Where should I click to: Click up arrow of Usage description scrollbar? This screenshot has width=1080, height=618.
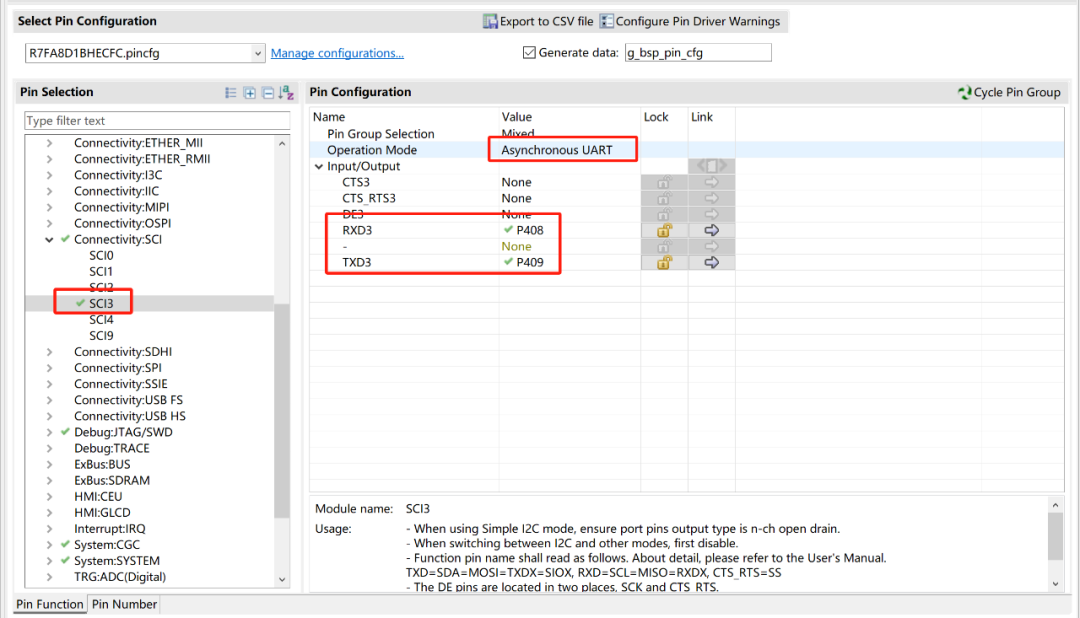(x=1055, y=506)
